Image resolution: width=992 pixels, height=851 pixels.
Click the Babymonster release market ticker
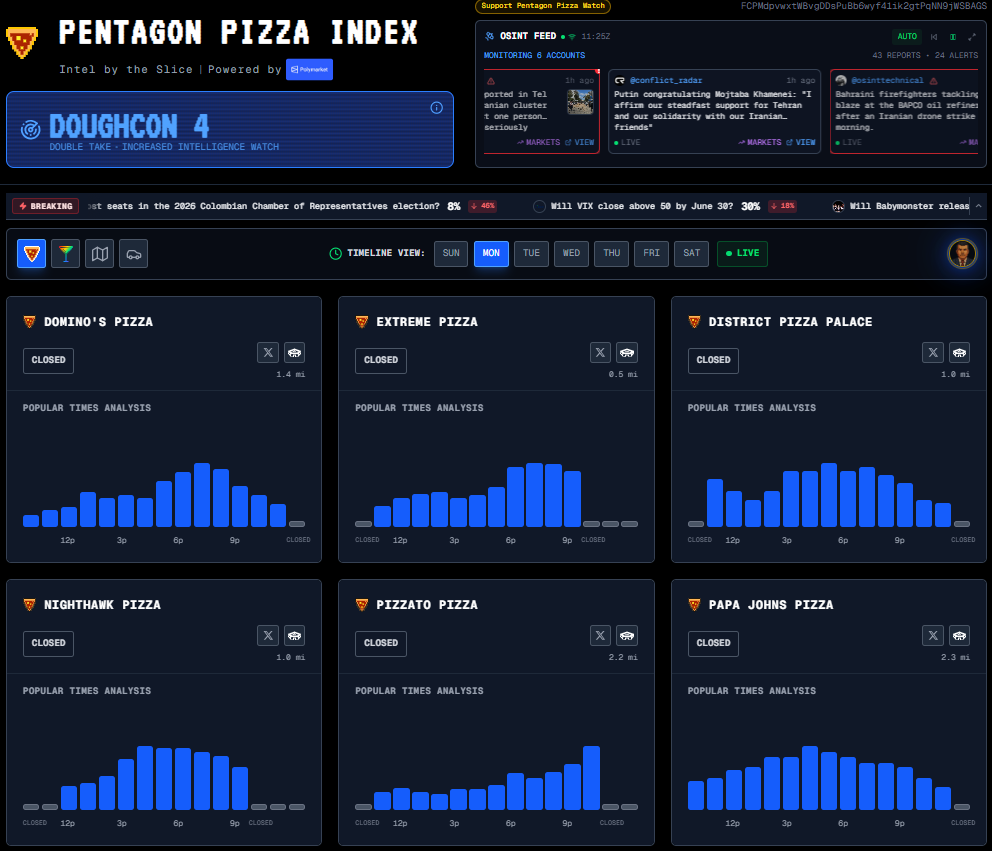(x=900, y=206)
